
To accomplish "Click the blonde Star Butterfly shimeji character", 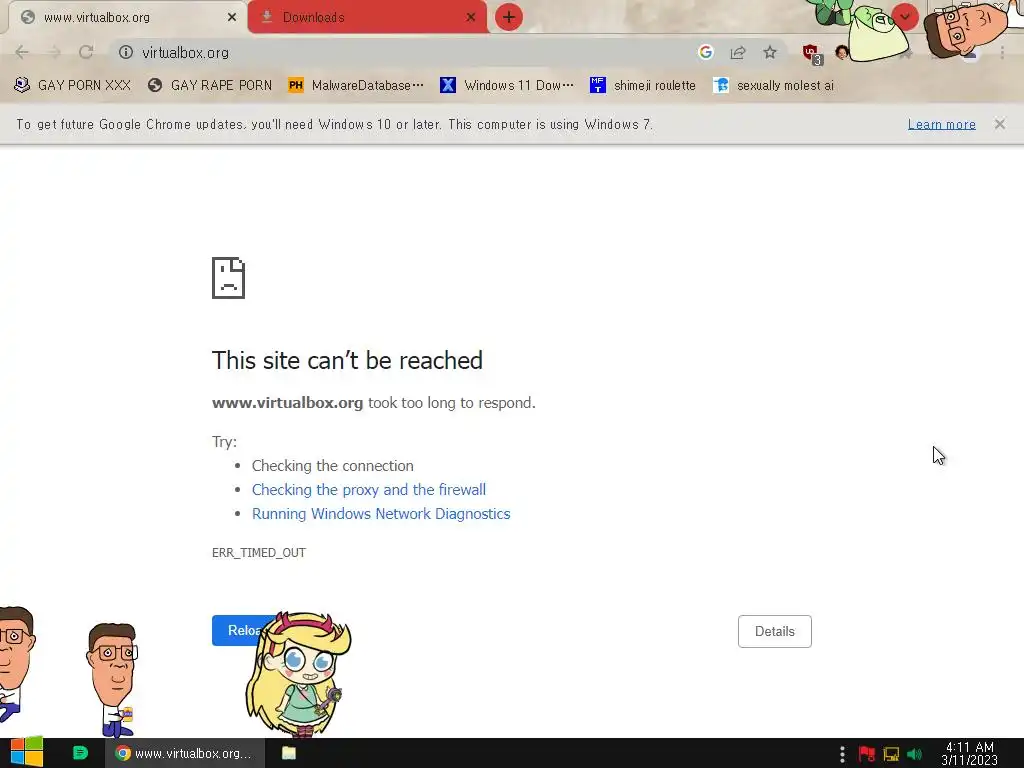I will (x=298, y=675).
